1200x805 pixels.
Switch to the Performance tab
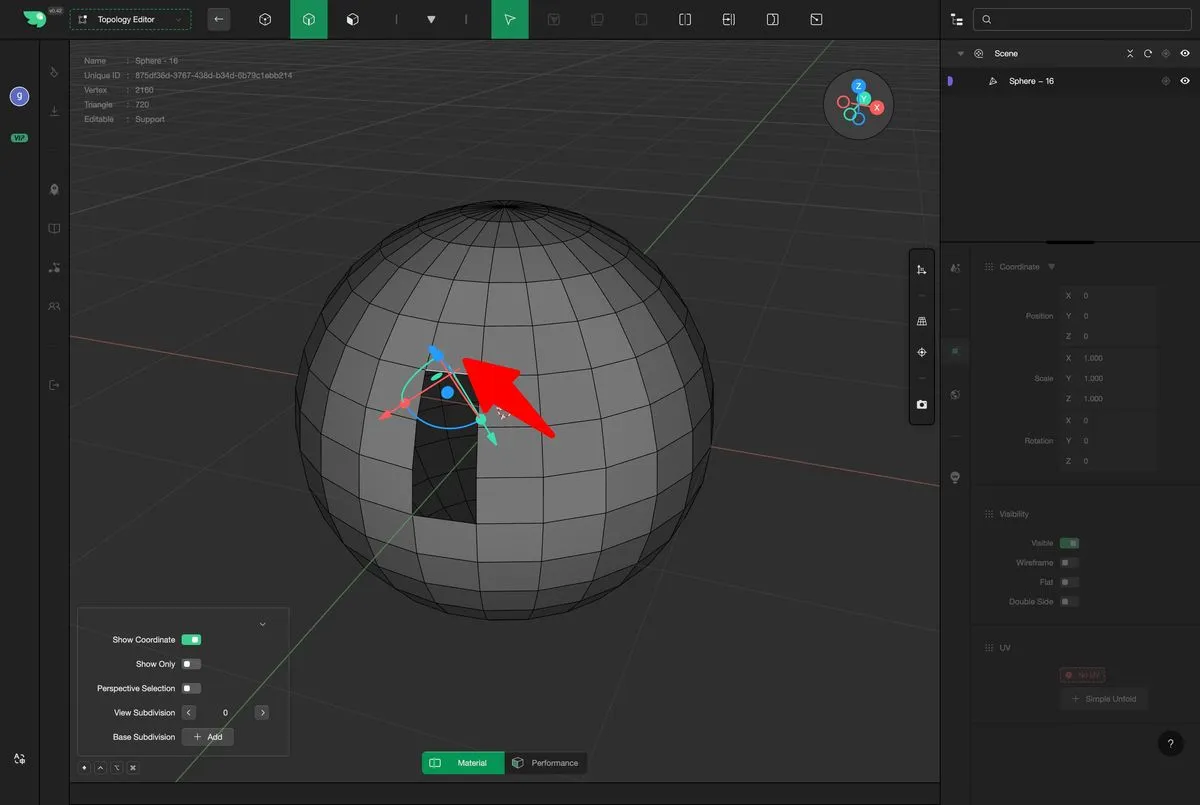click(545, 763)
